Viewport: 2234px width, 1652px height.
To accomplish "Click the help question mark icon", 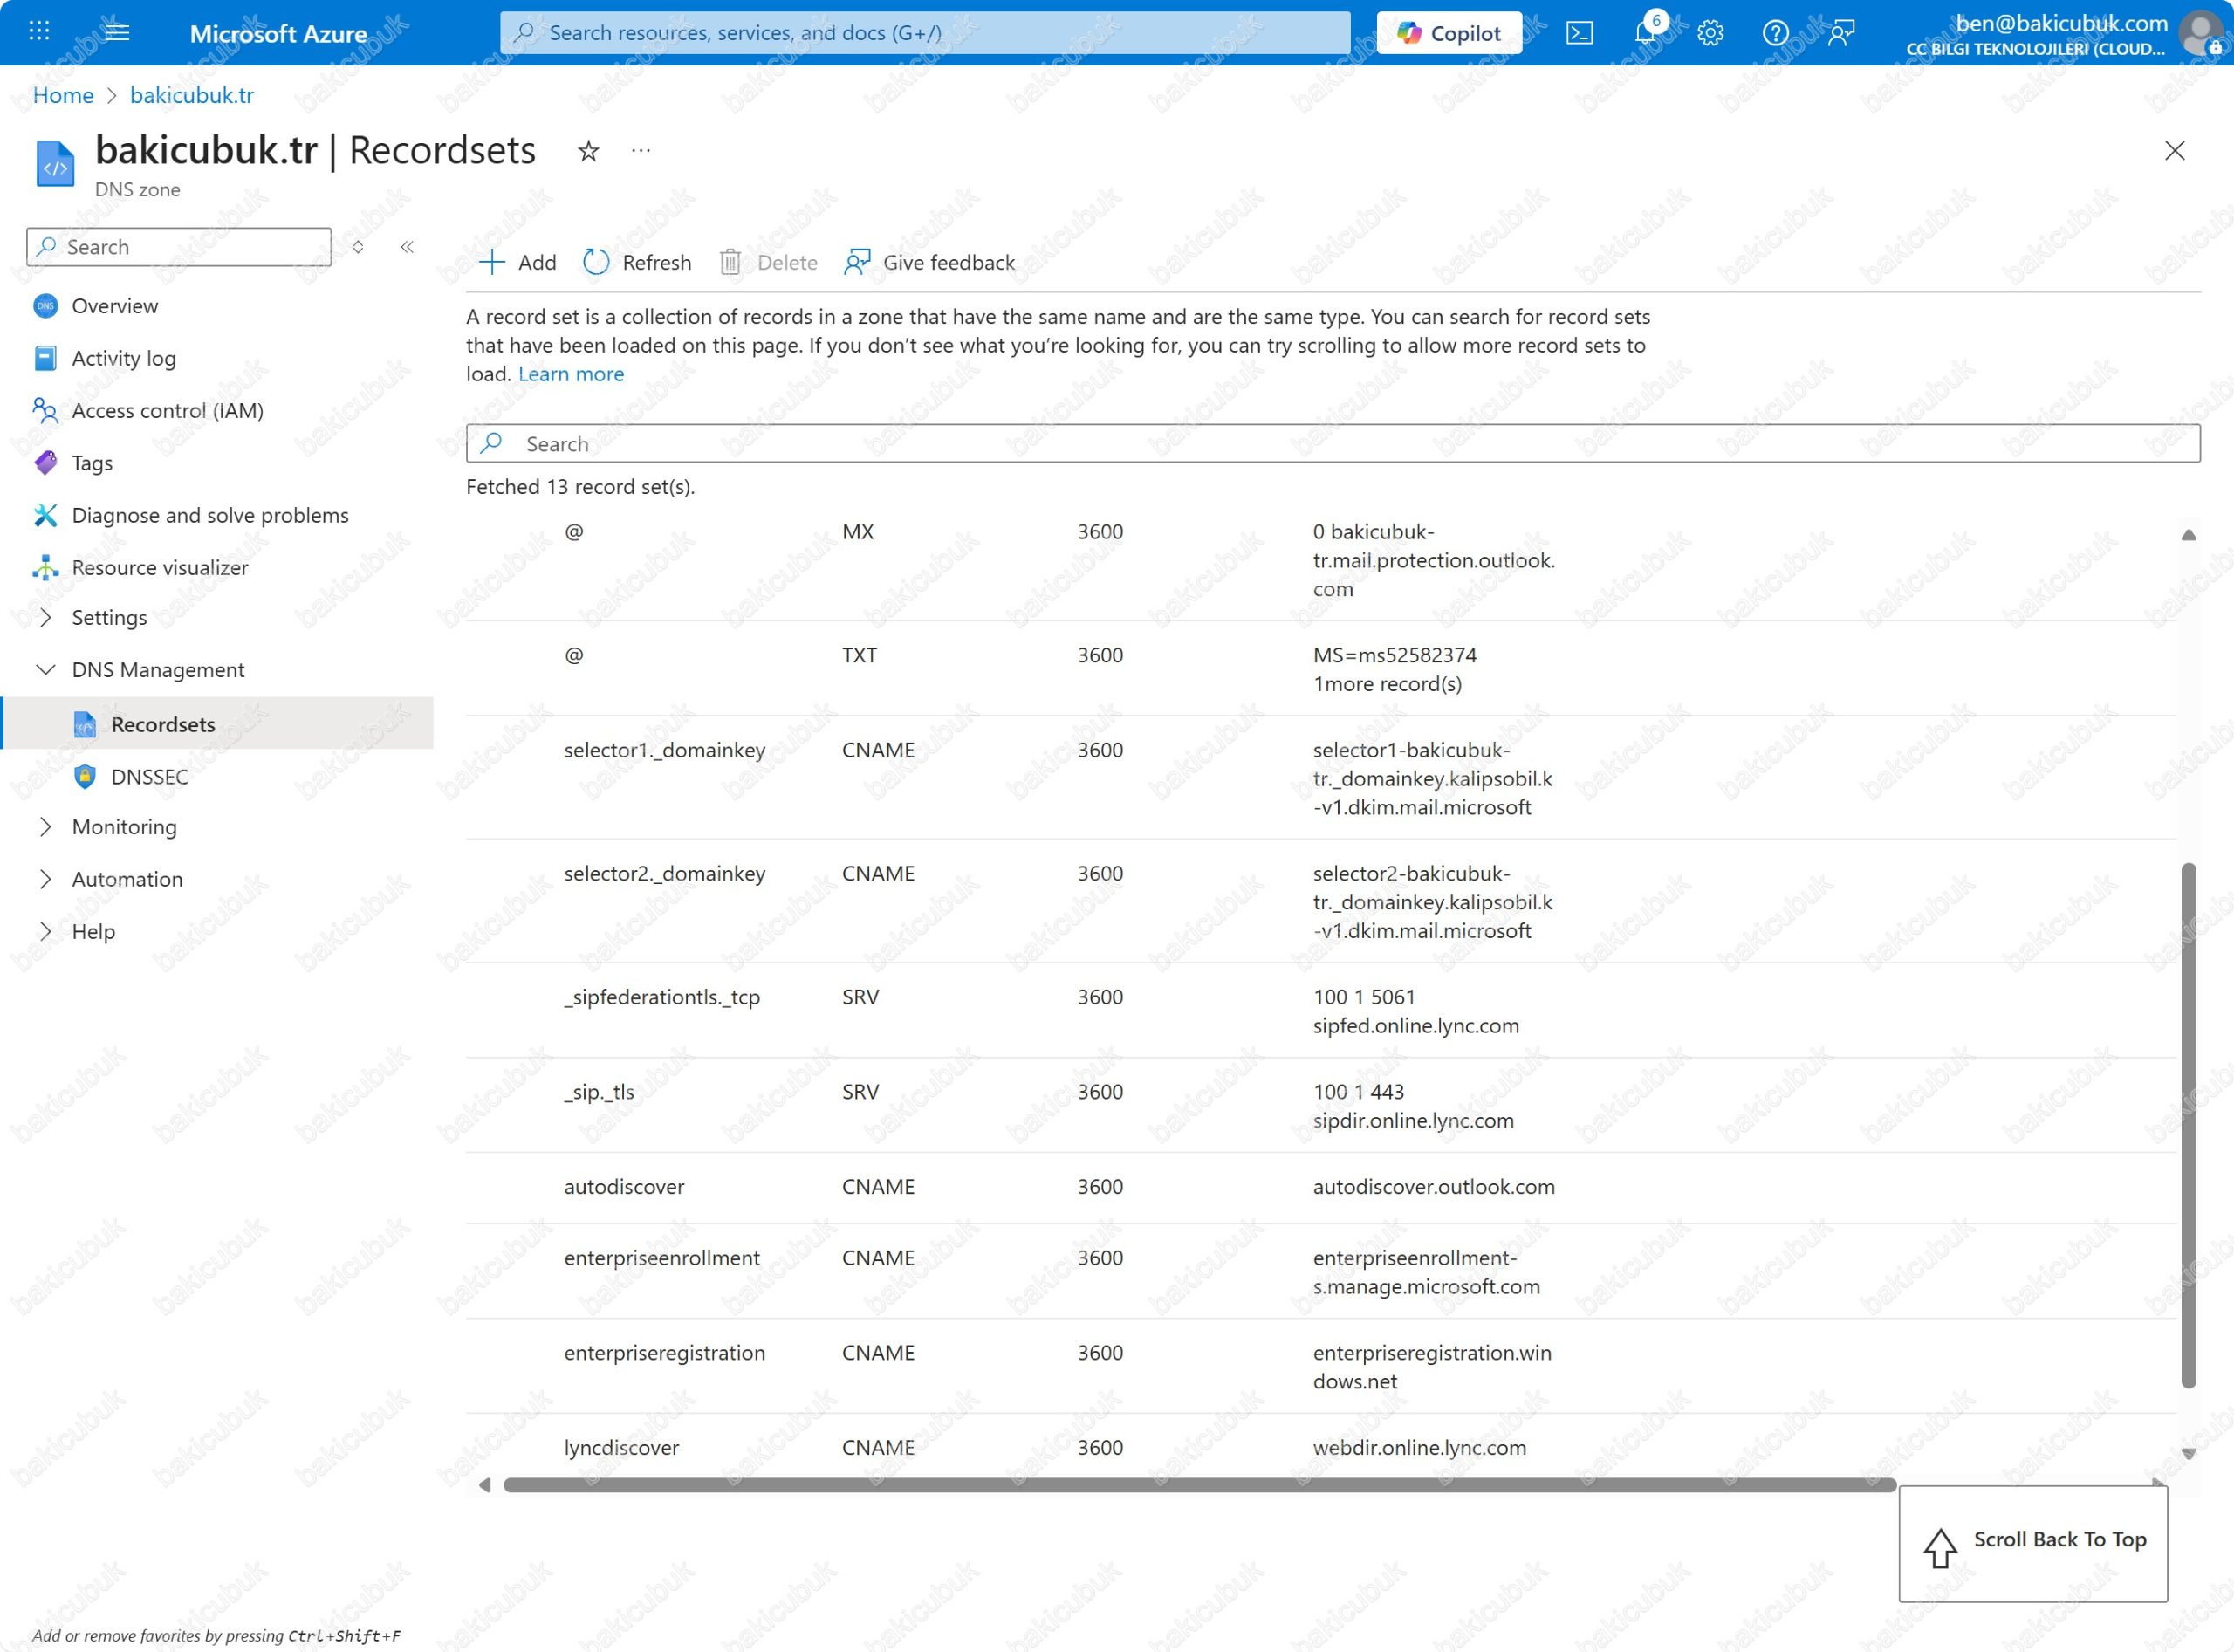I will coord(1775,33).
